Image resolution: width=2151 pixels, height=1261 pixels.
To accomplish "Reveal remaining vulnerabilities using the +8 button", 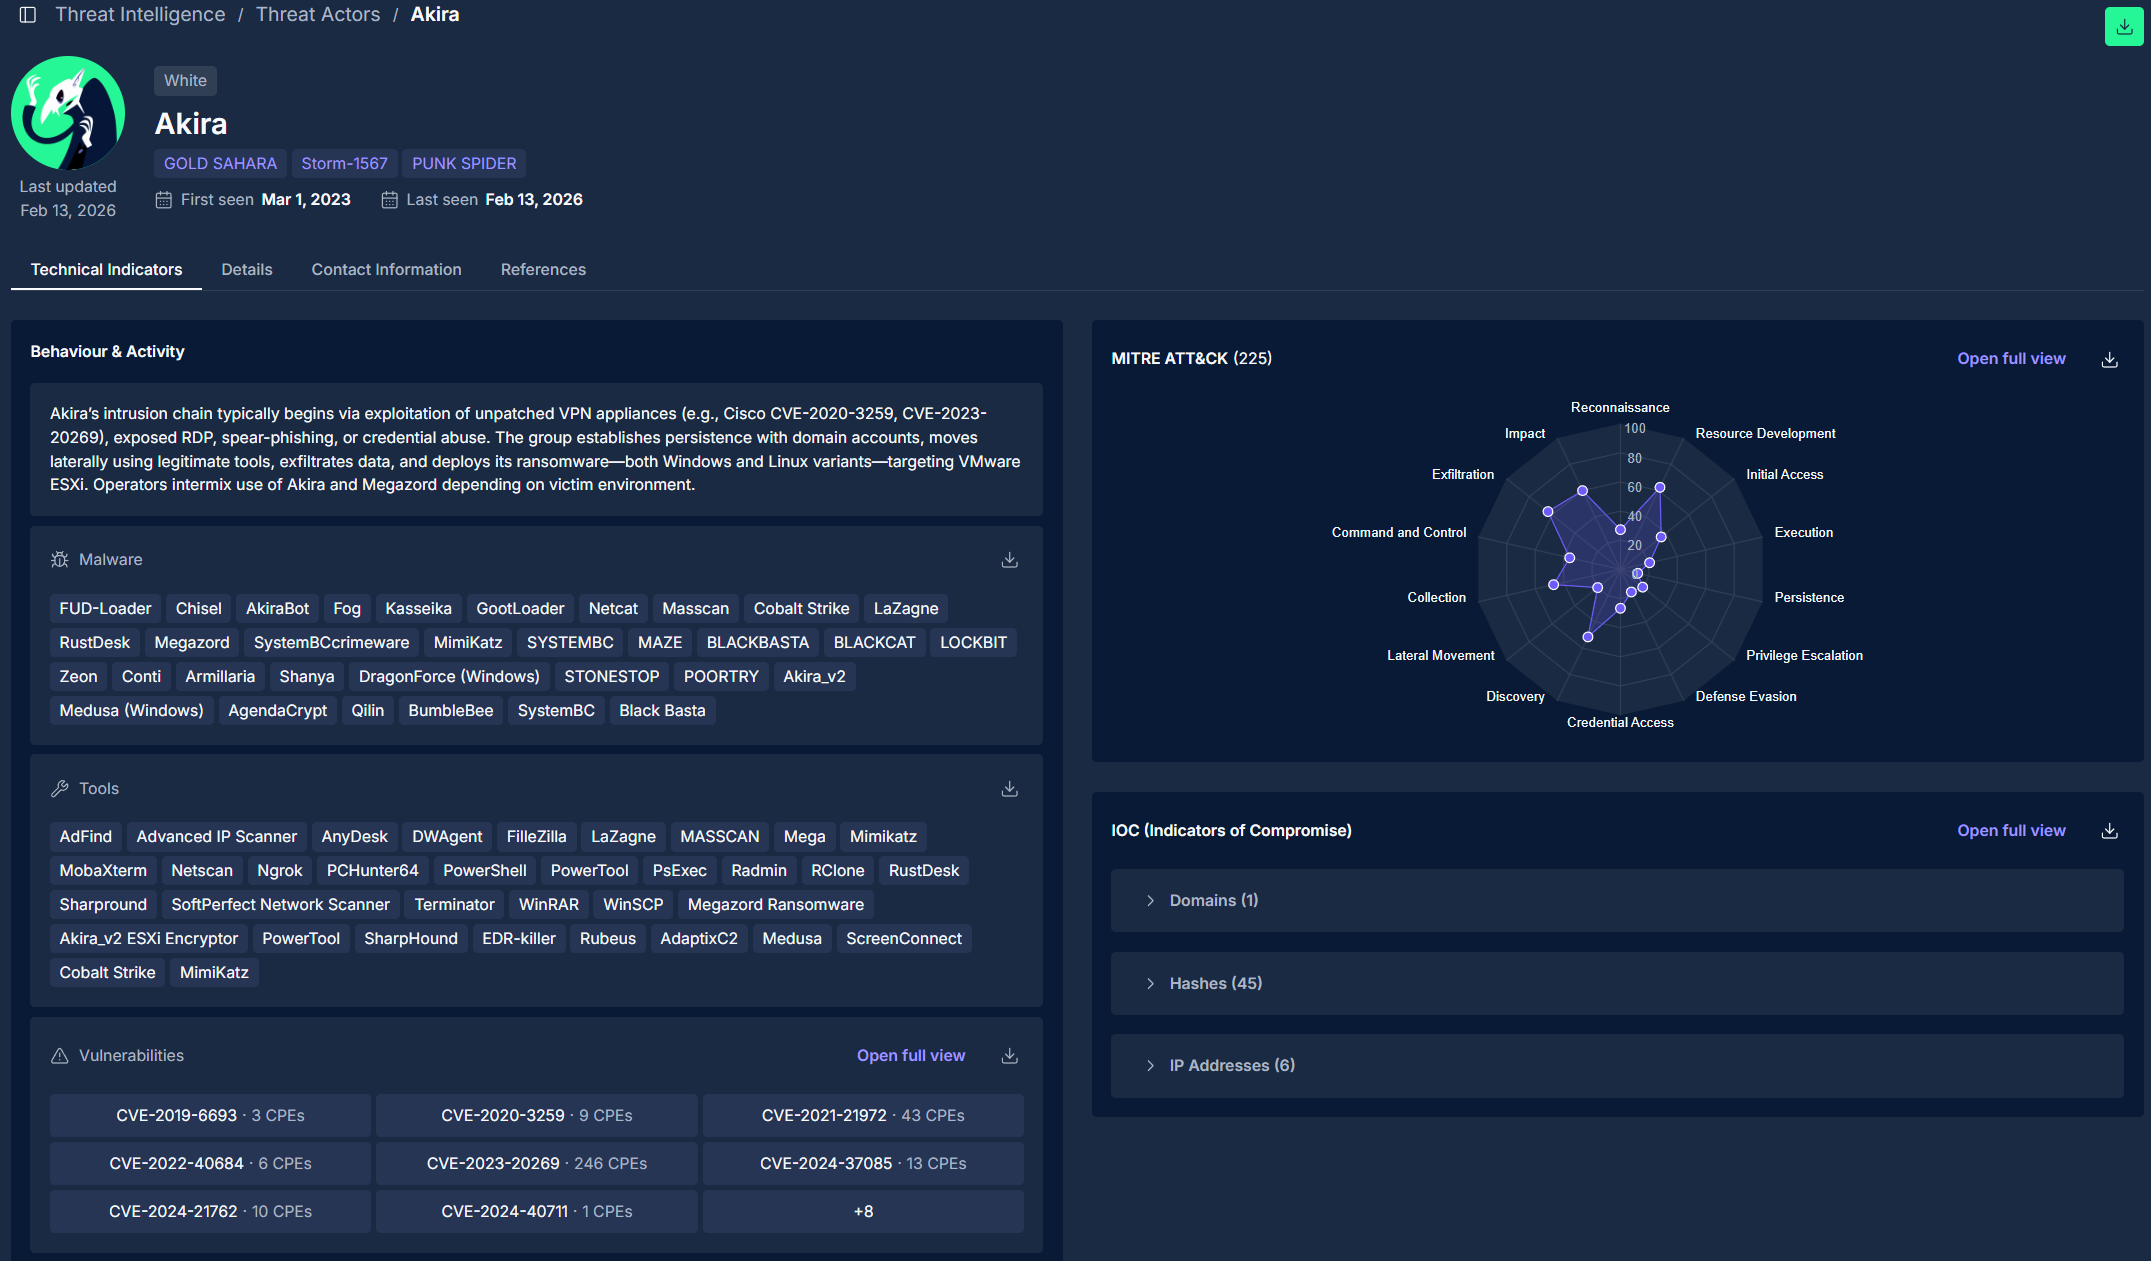I will [862, 1211].
